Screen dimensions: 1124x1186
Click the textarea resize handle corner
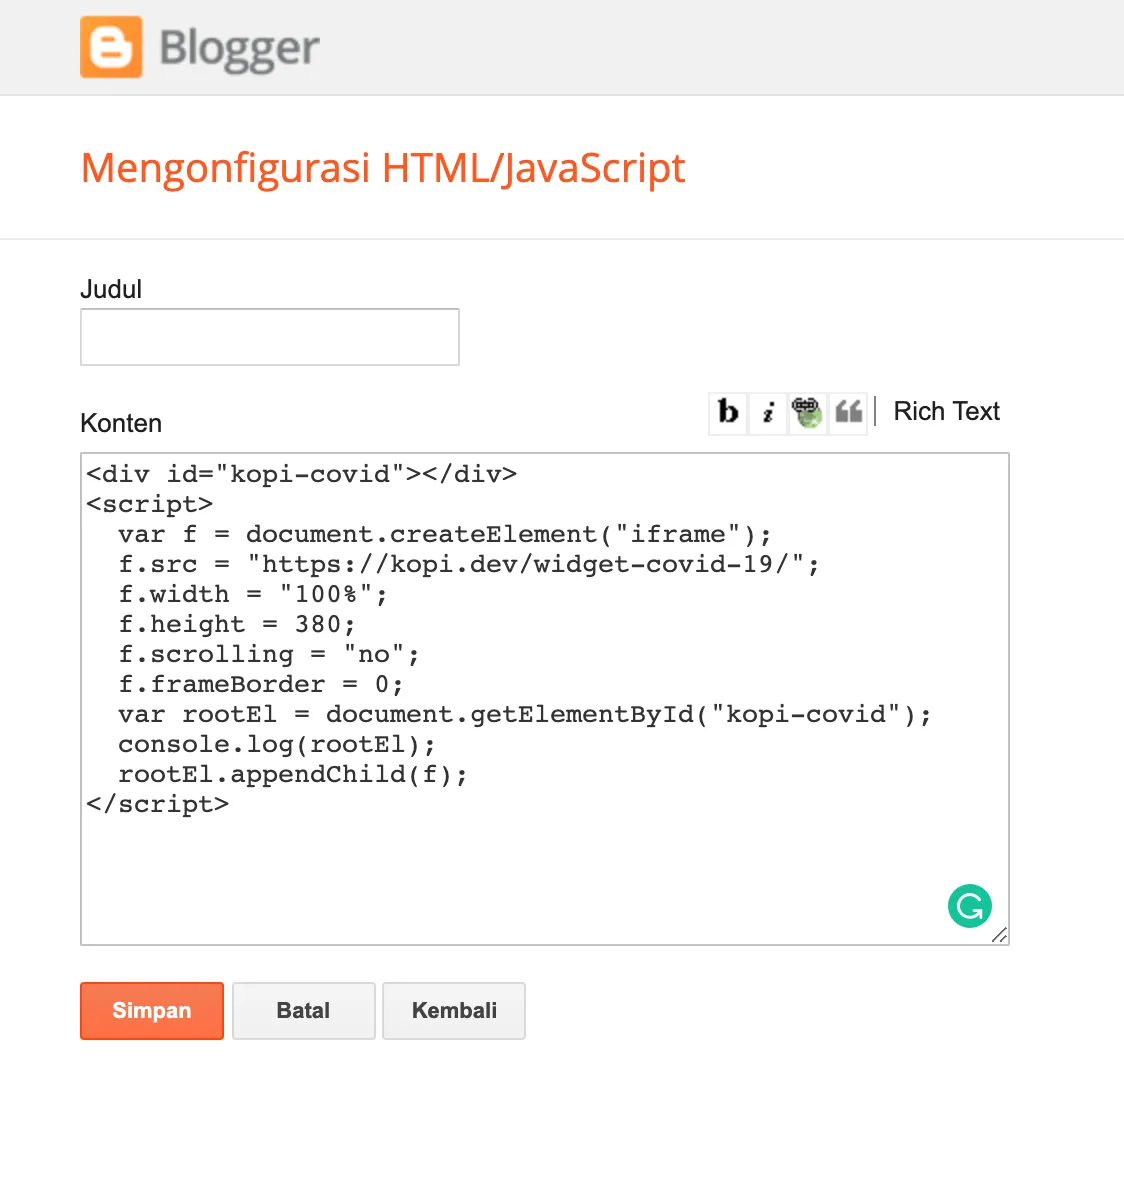tap(999, 935)
